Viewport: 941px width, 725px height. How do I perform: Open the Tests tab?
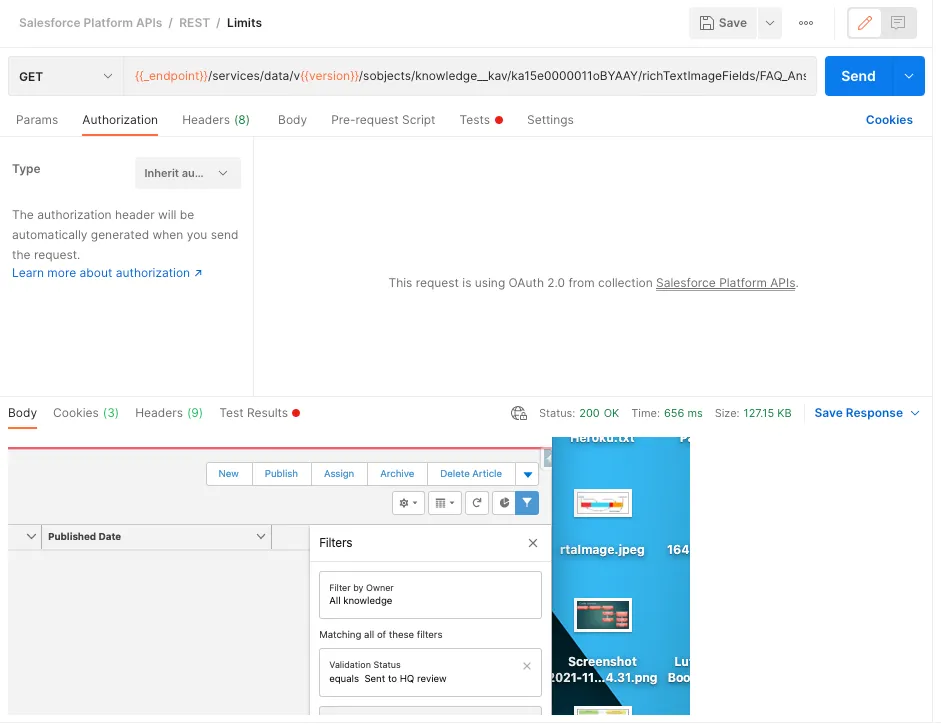(475, 119)
